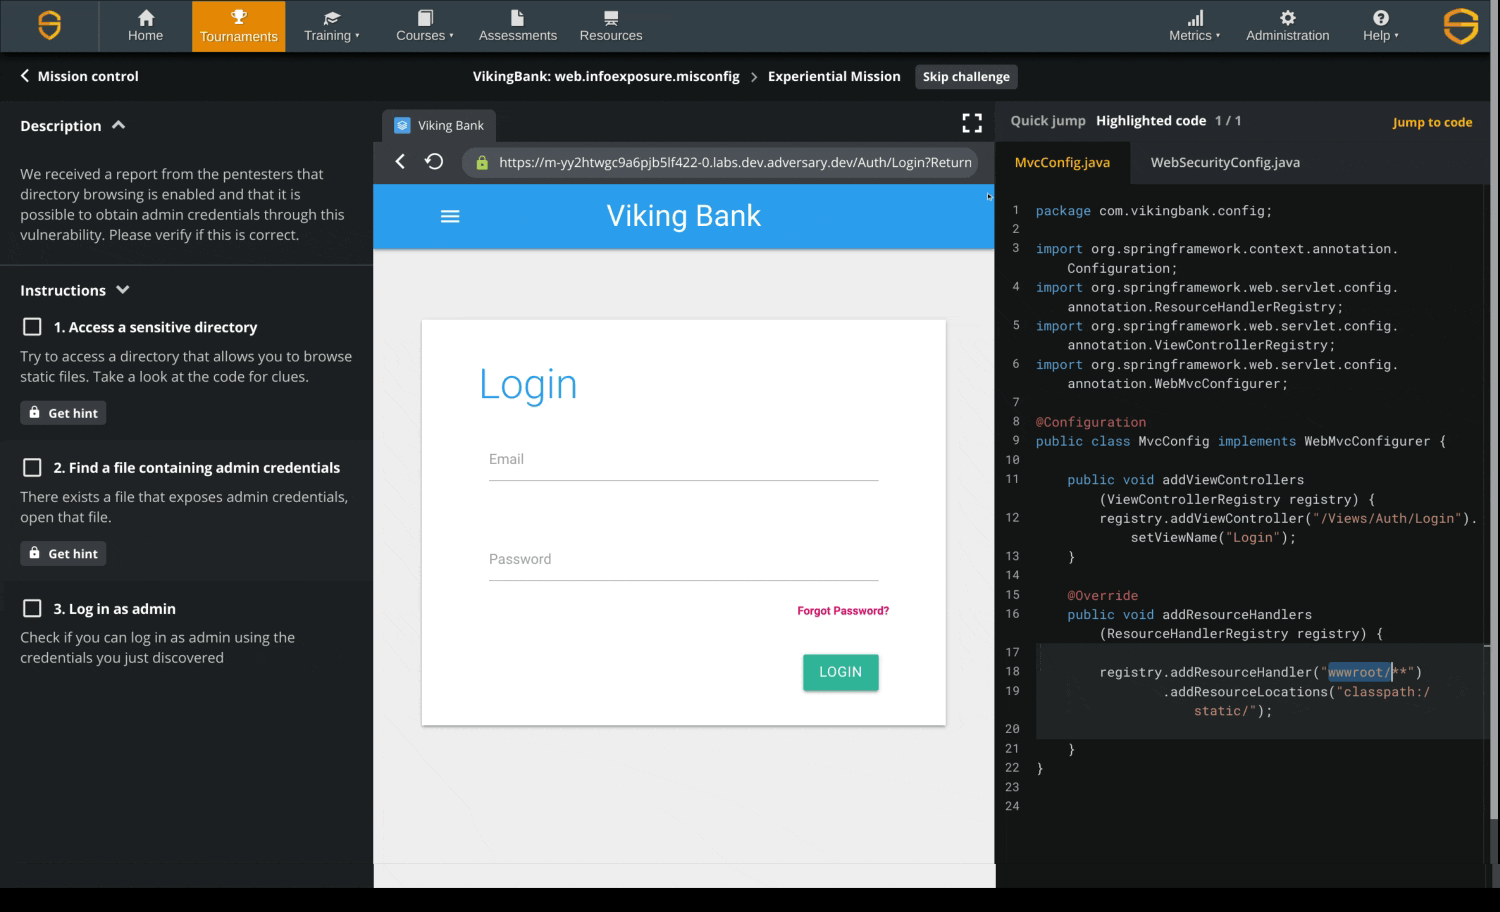
Task: Open the Administration gear
Action: click(1287, 26)
